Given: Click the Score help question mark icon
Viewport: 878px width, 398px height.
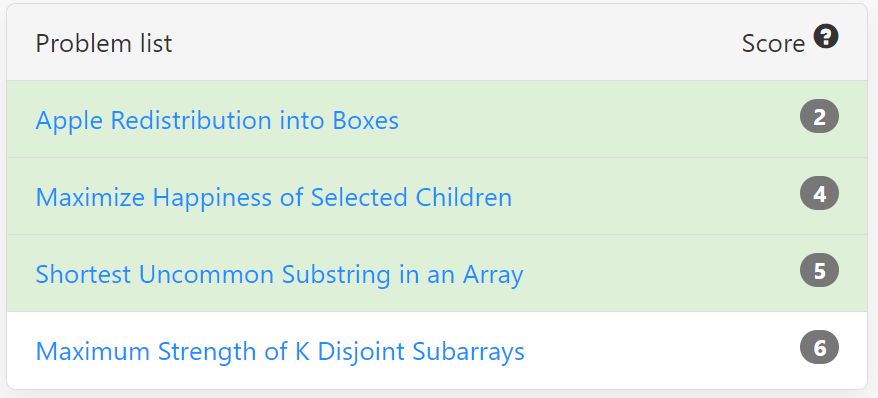Looking at the screenshot, I should click(826, 36).
